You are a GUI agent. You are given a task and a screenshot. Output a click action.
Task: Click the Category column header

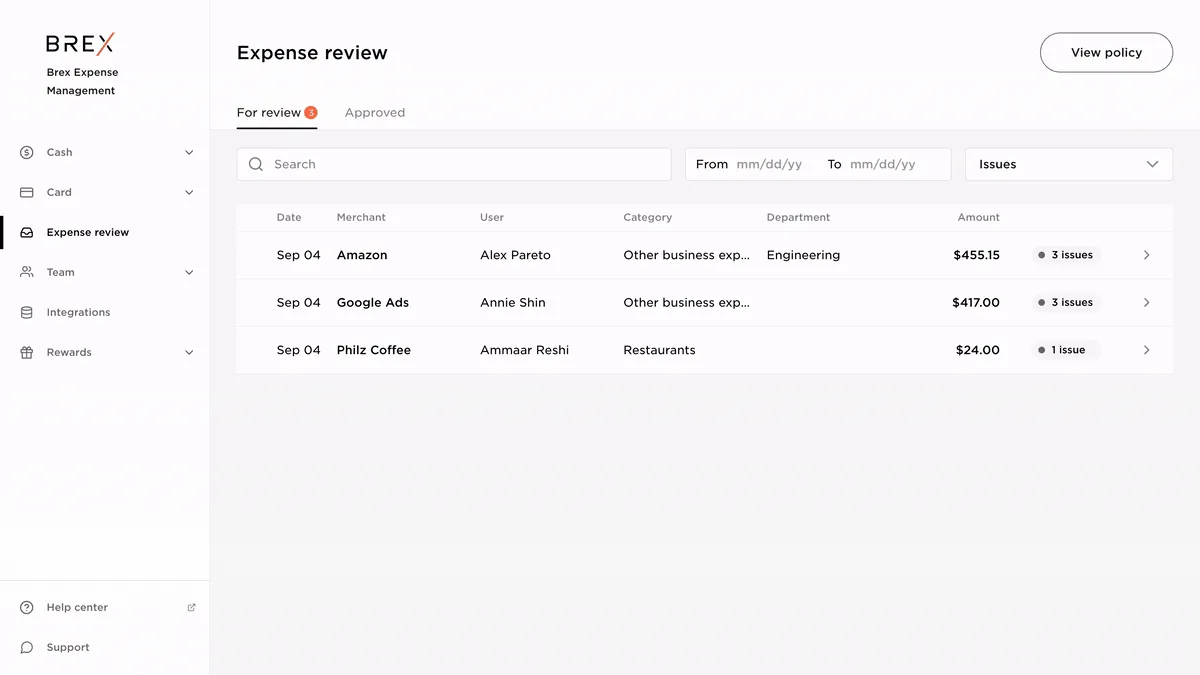coord(648,217)
